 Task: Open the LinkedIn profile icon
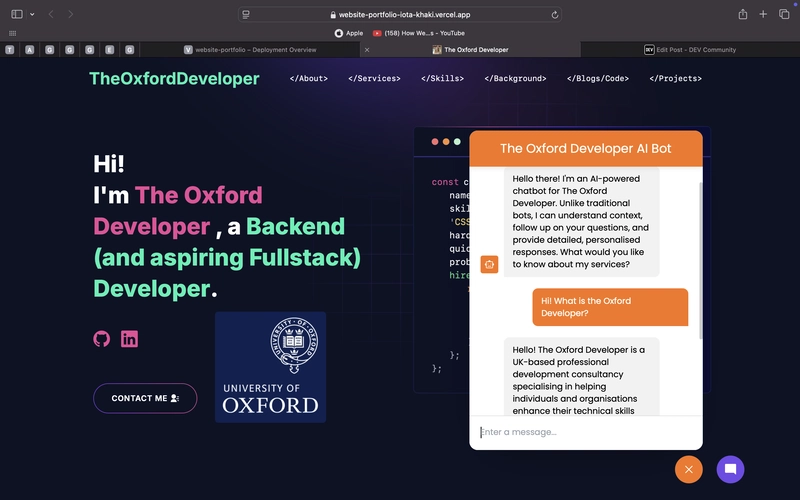pos(129,339)
